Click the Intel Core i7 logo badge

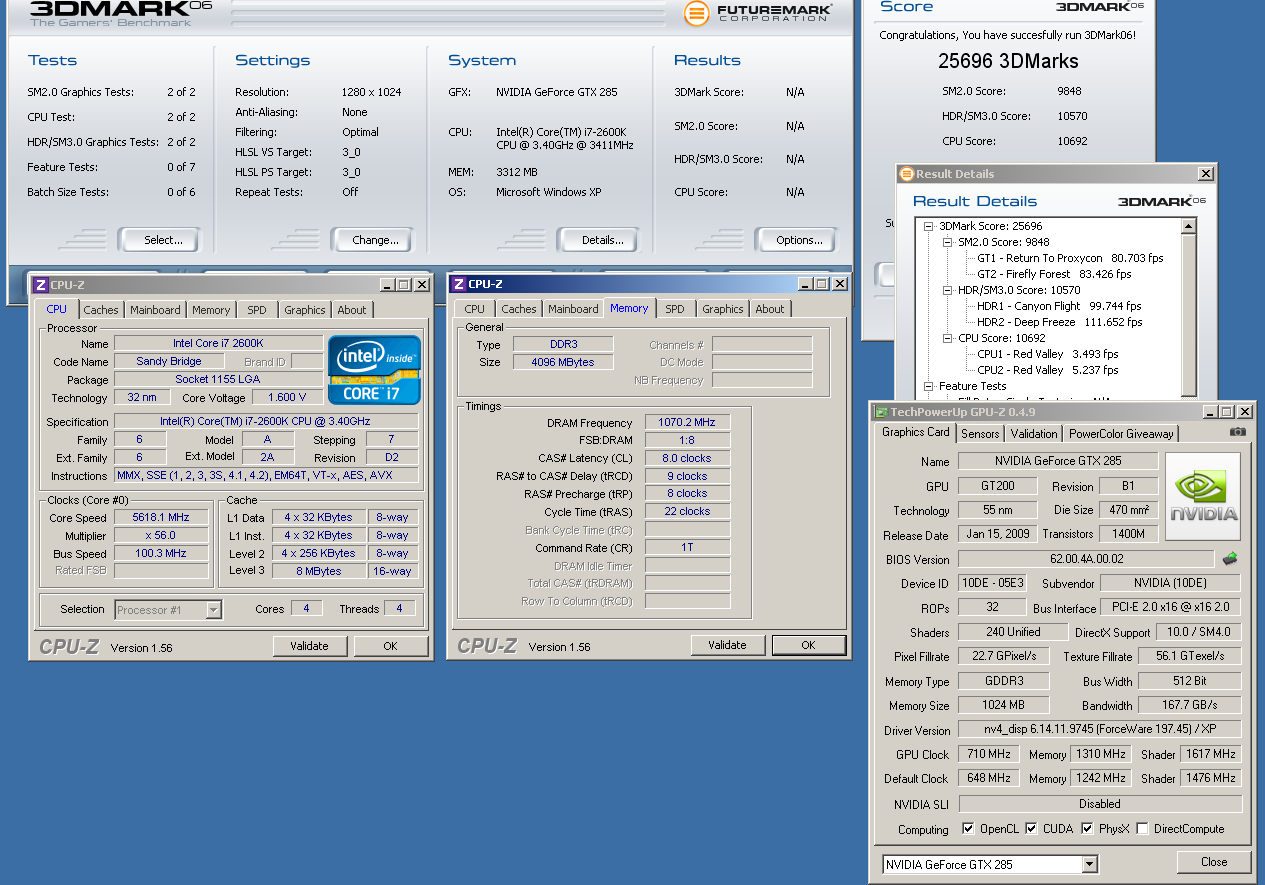click(x=374, y=369)
